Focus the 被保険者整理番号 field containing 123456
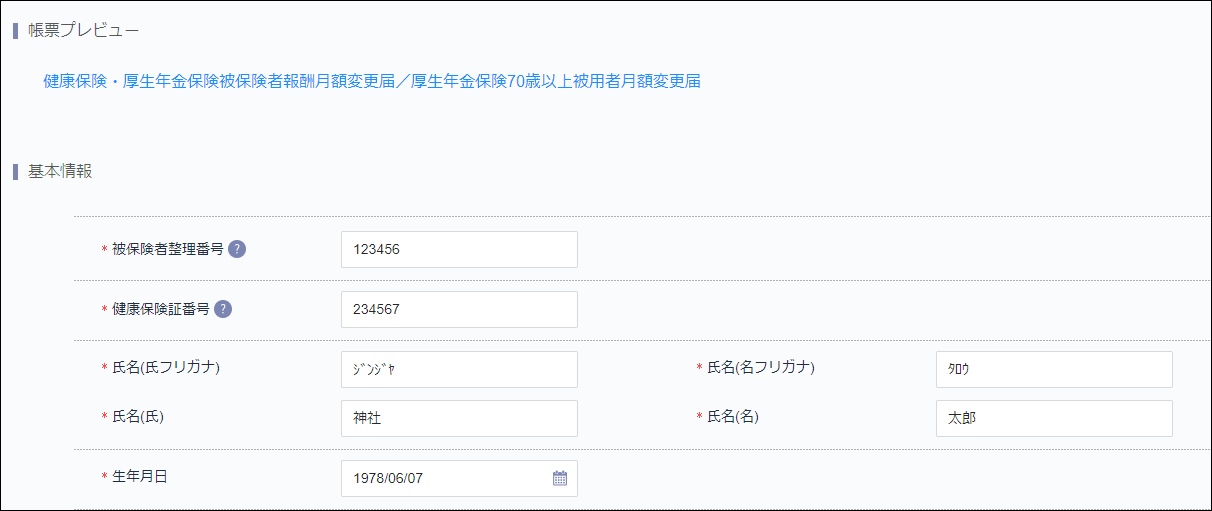Viewport: 1212px width, 511px height. [x=459, y=250]
